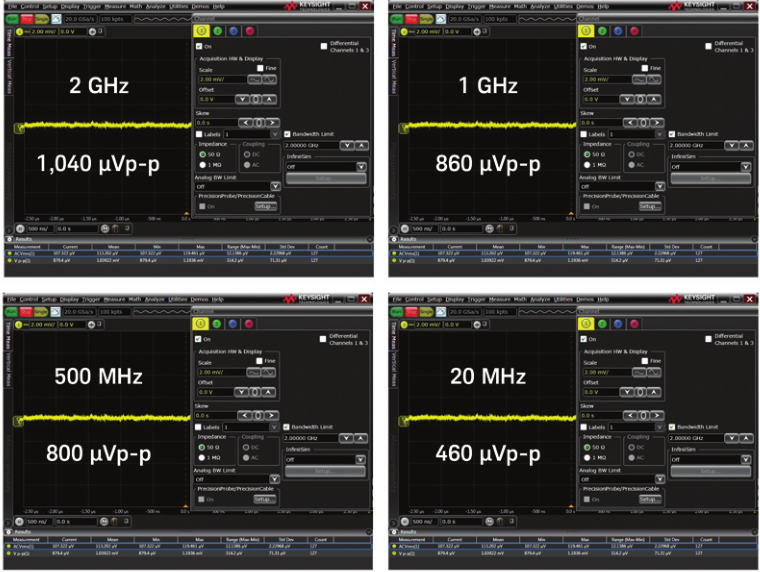Open Utilities menu in 500 MHz window

(x=177, y=299)
